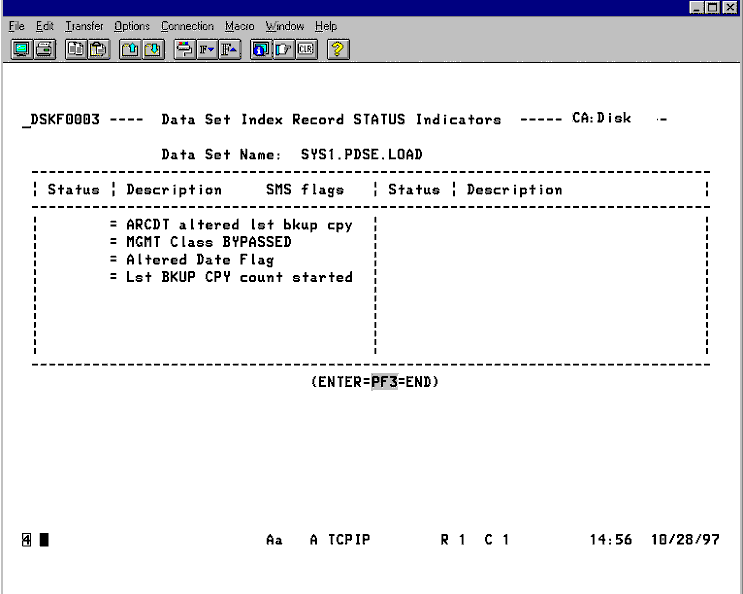This screenshot has width=743, height=594.
Task: Click the printer toolbar icon
Action: (x=45, y=49)
